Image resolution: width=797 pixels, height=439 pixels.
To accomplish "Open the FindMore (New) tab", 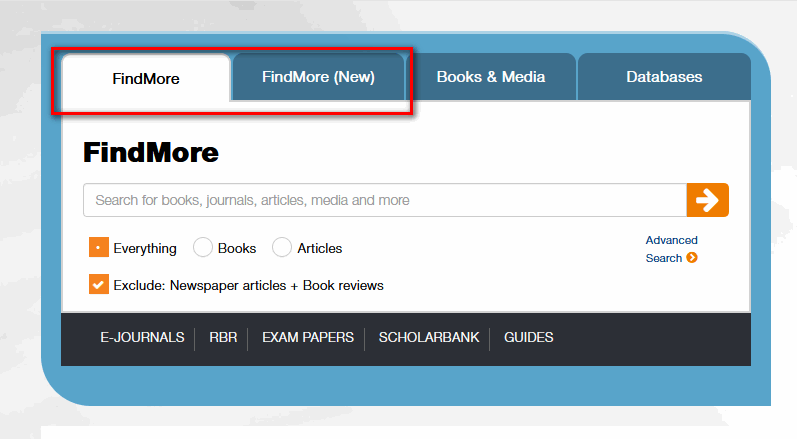I will click(x=318, y=77).
